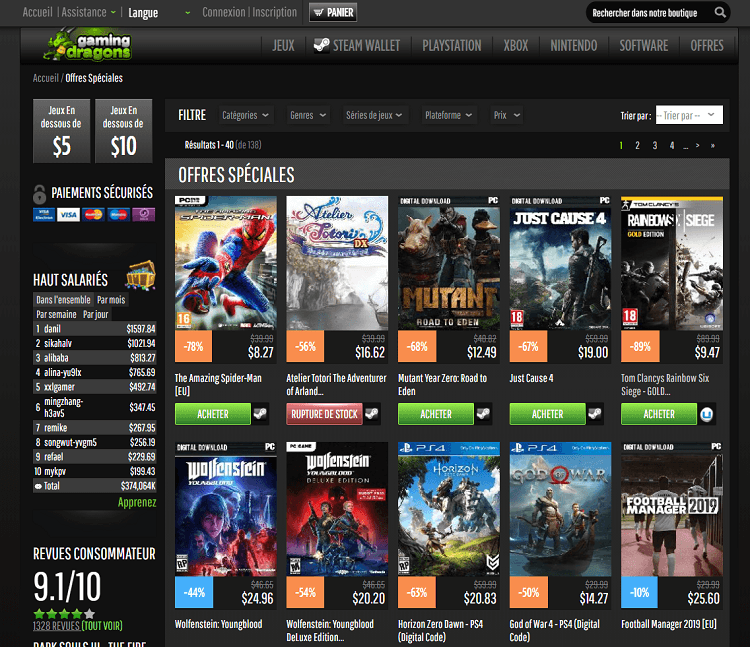Image resolution: width=750 pixels, height=647 pixels.
Task: Click the Rupture de Stock button
Action: point(324,414)
